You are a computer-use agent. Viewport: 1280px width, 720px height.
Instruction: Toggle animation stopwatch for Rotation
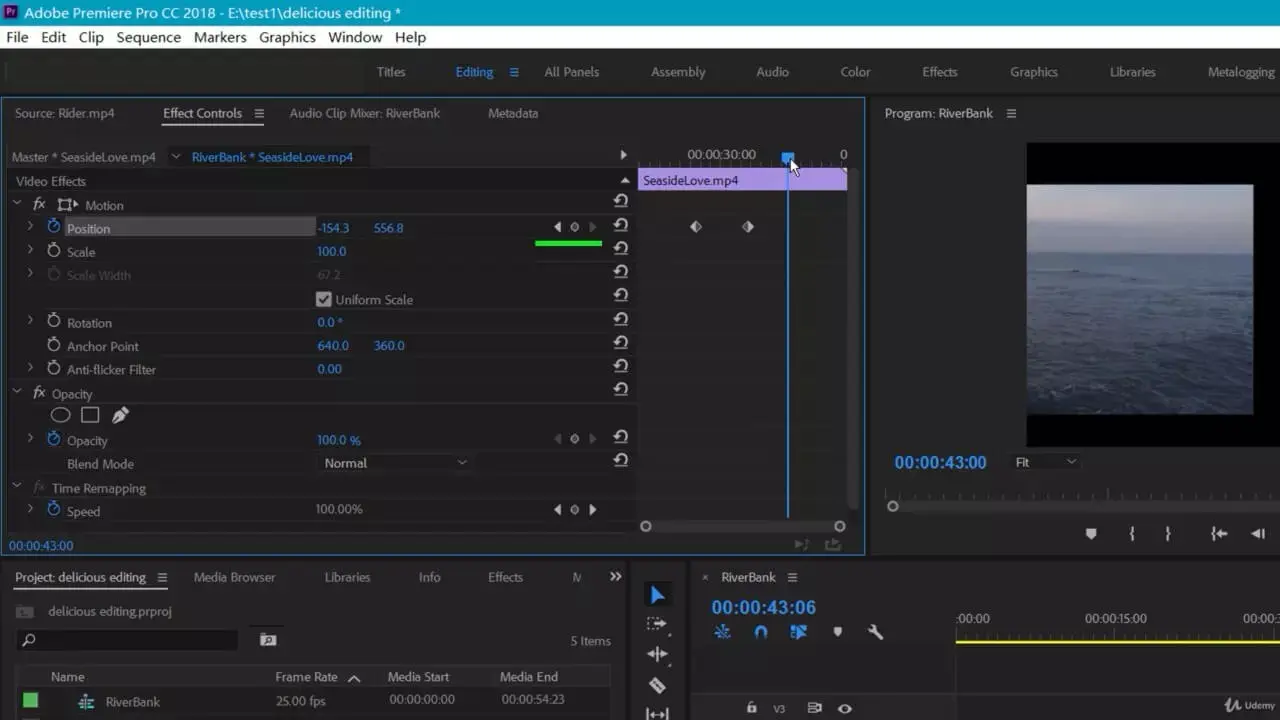pos(54,322)
